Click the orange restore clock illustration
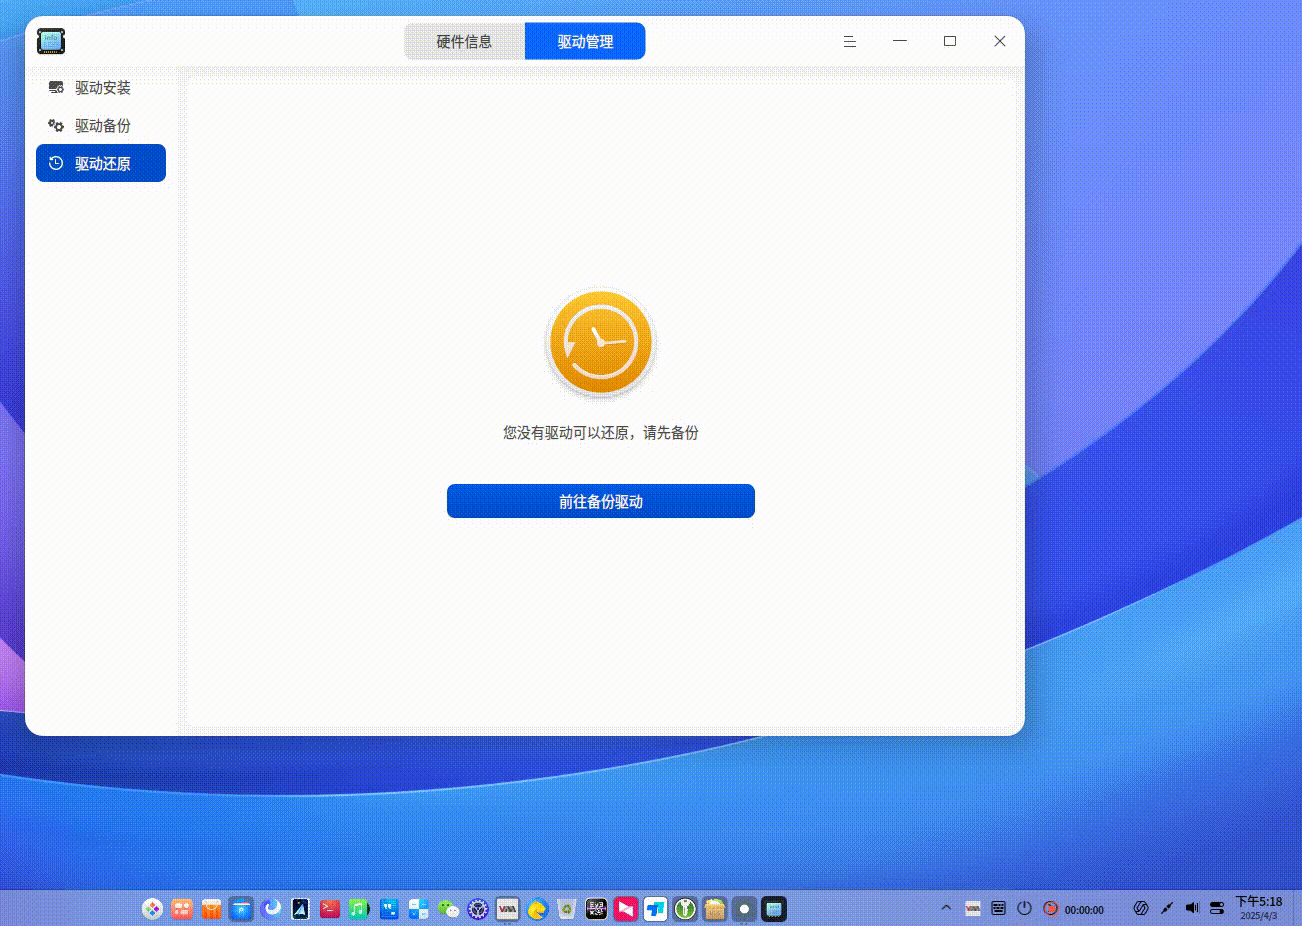Image resolution: width=1302 pixels, height=926 pixels. pyautogui.click(x=601, y=343)
